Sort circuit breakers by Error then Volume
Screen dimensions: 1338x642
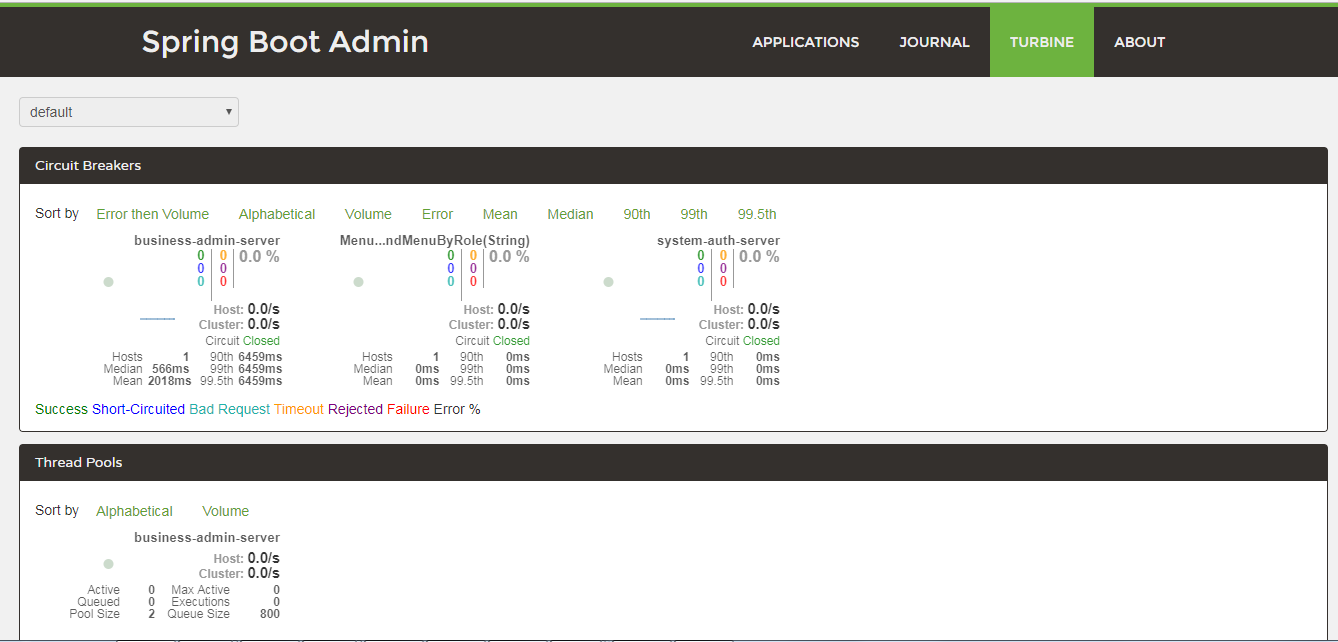click(153, 214)
